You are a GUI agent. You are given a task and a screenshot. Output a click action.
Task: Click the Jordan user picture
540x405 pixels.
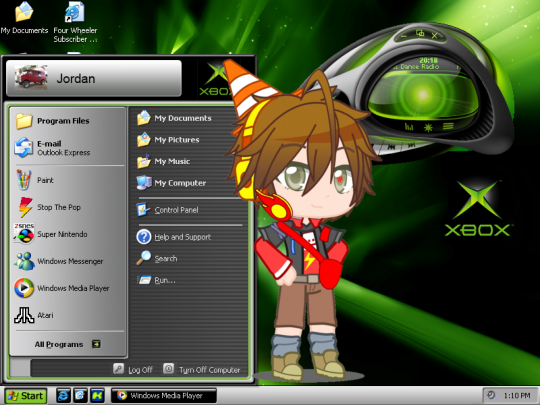click(x=31, y=77)
